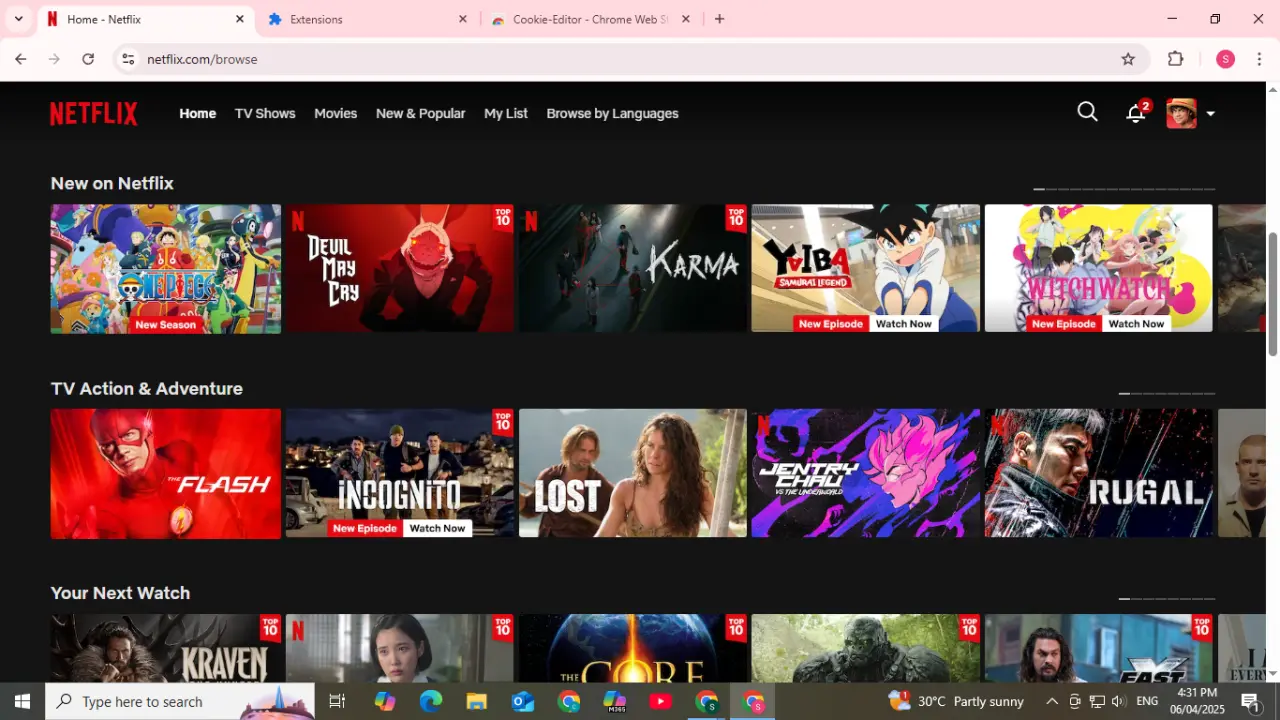
Task: Open the Karma thumbnail
Action: tap(632, 268)
